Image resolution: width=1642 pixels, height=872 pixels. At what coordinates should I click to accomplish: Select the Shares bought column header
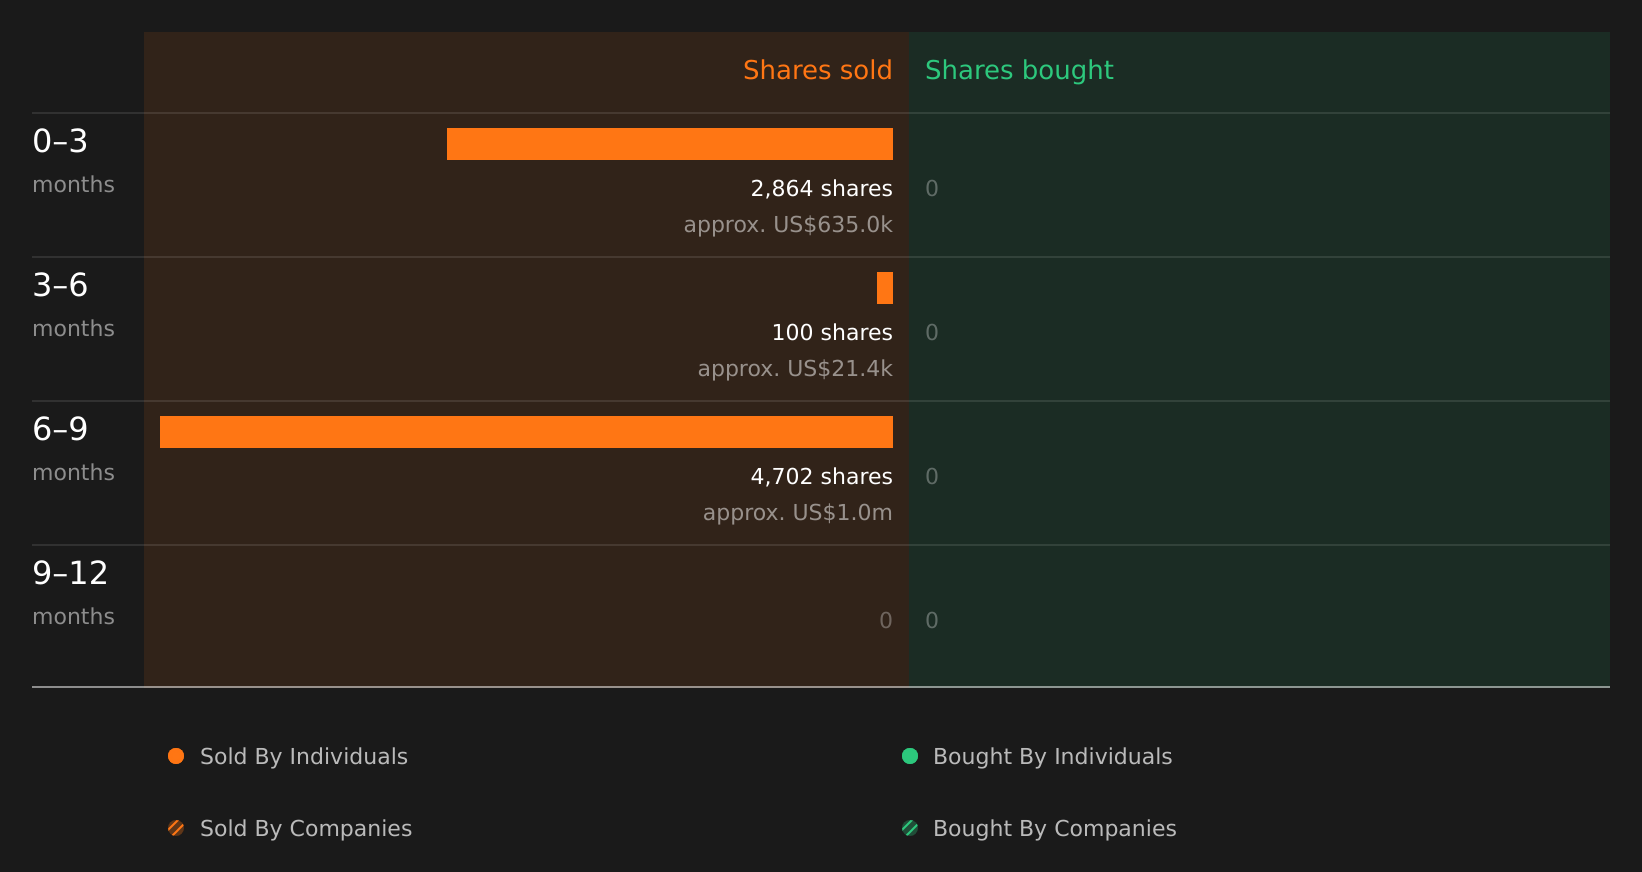[x=1019, y=70]
